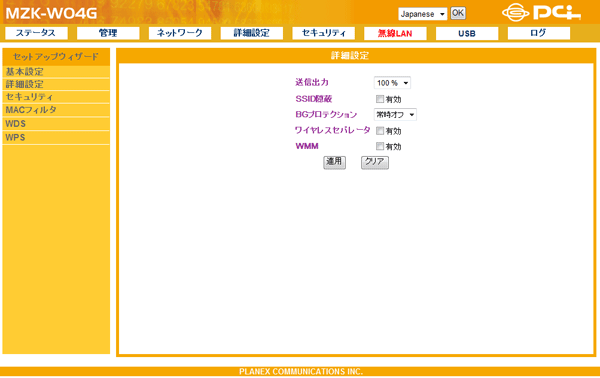Toggle the ワイヤレスセパレータ 有効 checkbox
This screenshot has height=378, width=600.
pyautogui.click(x=380, y=131)
